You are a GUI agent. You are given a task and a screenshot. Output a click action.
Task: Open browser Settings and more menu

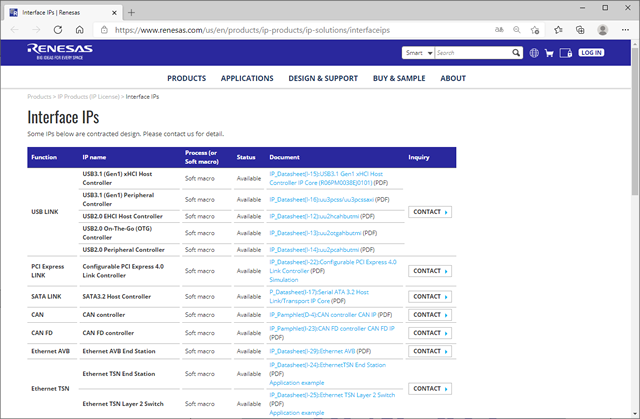[x=625, y=30]
